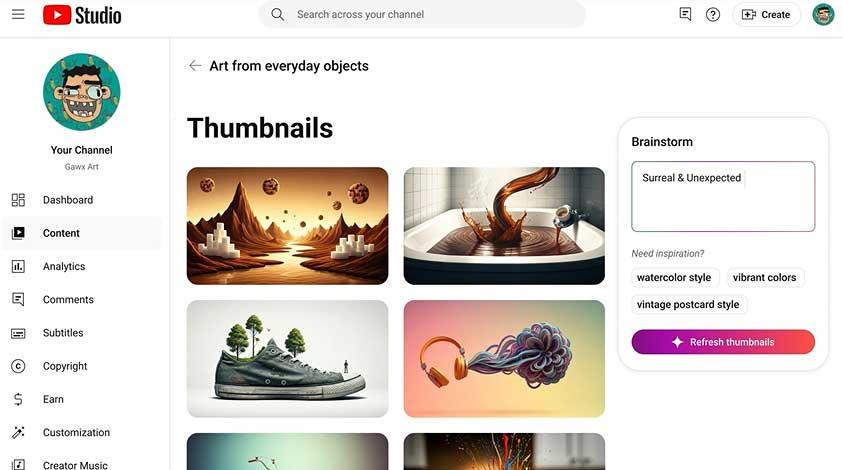
Task: Click the Copyright circle icon
Action: coord(18,366)
